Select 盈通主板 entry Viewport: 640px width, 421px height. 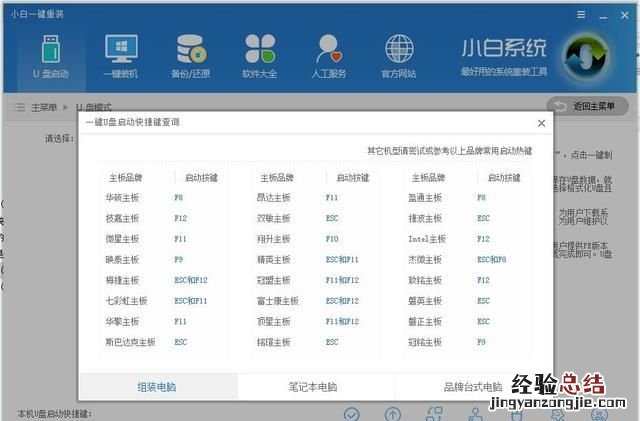coord(425,198)
